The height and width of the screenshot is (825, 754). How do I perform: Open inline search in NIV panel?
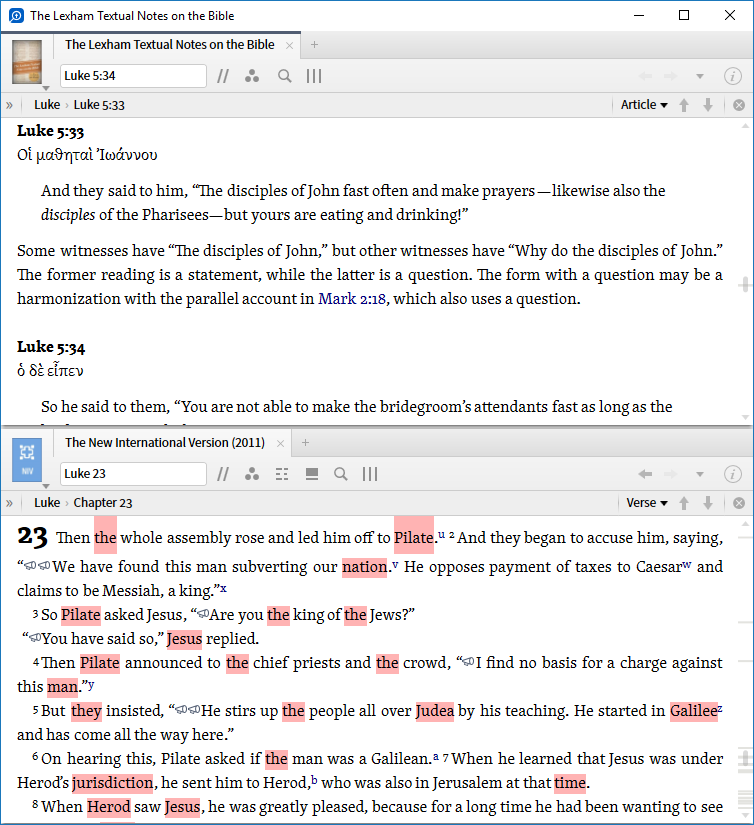tap(341, 474)
